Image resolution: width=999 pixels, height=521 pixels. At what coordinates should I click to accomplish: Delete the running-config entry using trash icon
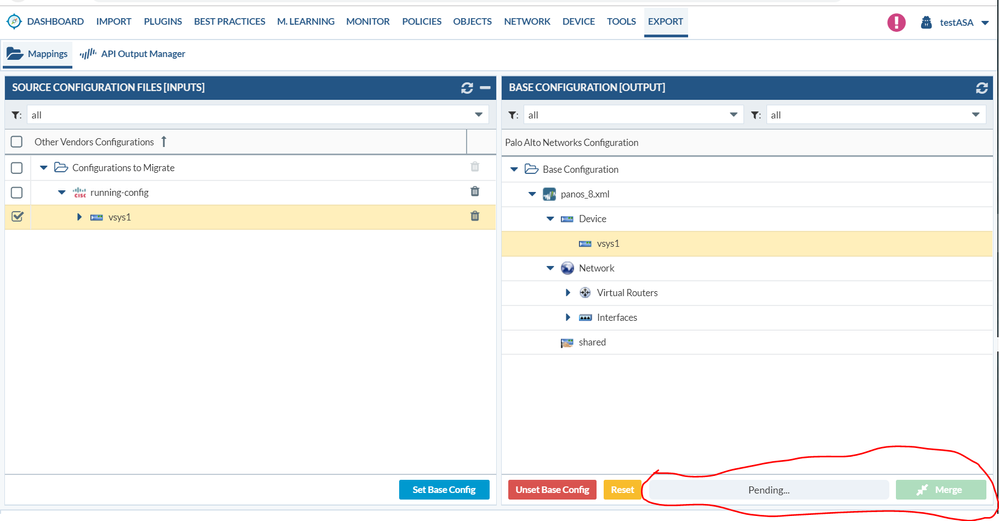click(475, 192)
